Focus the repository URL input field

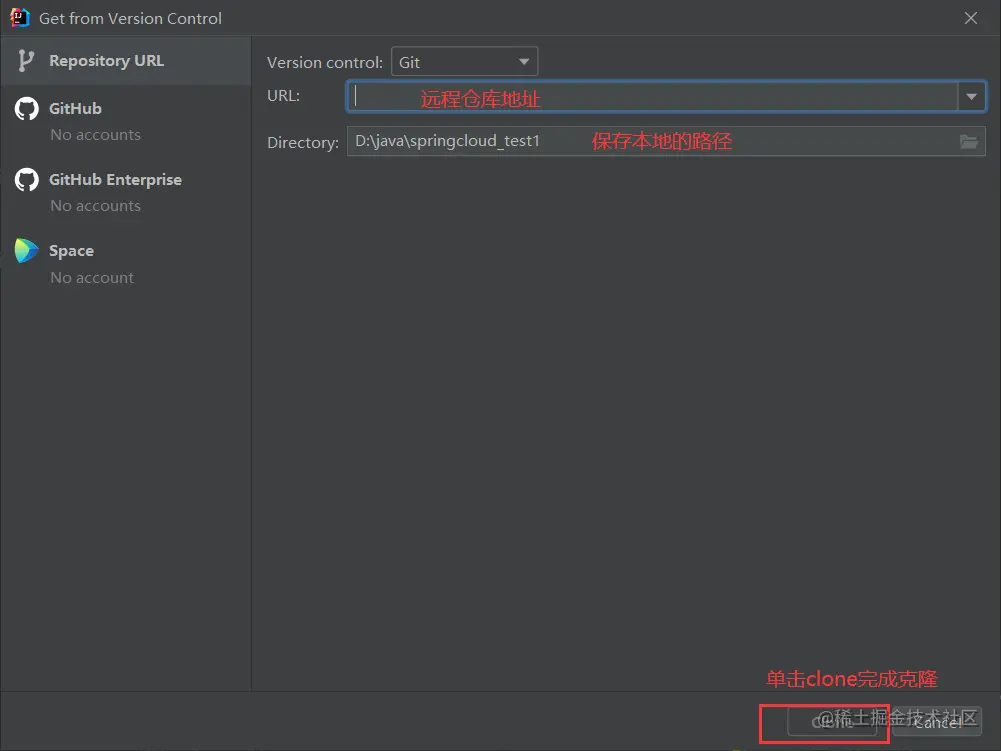pos(652,96)
